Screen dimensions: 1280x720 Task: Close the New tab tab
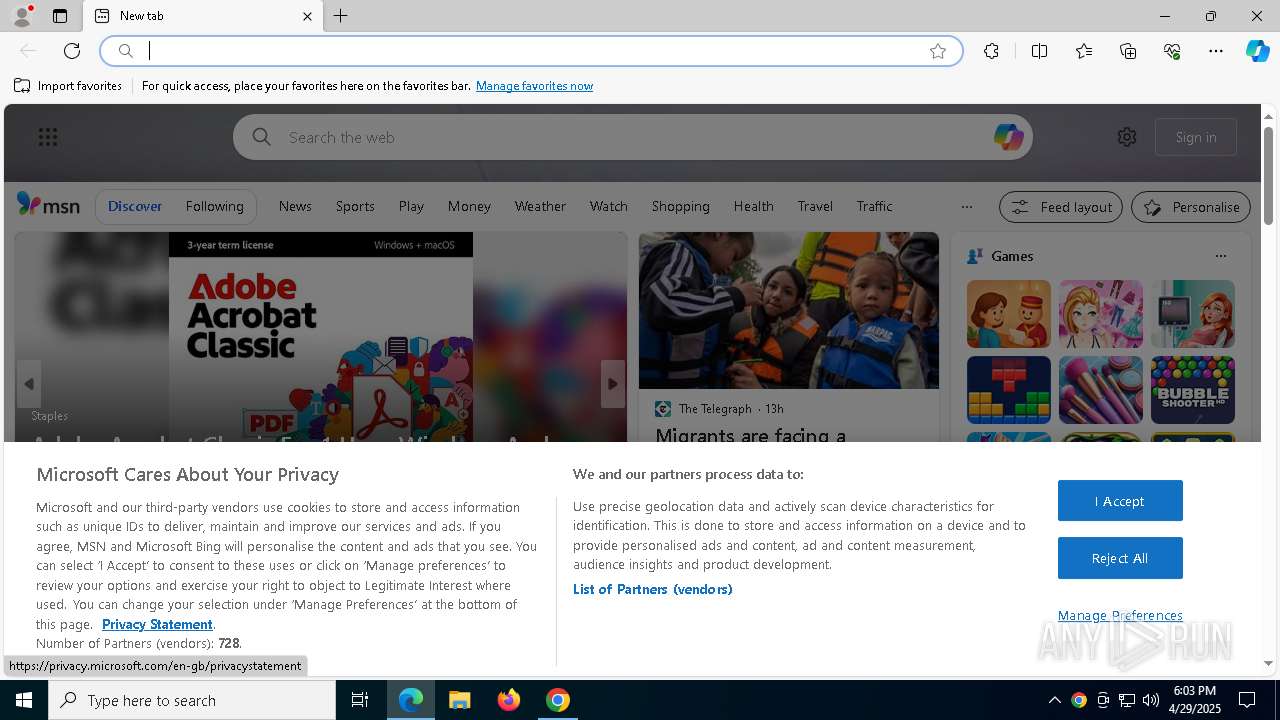point(307,16)
